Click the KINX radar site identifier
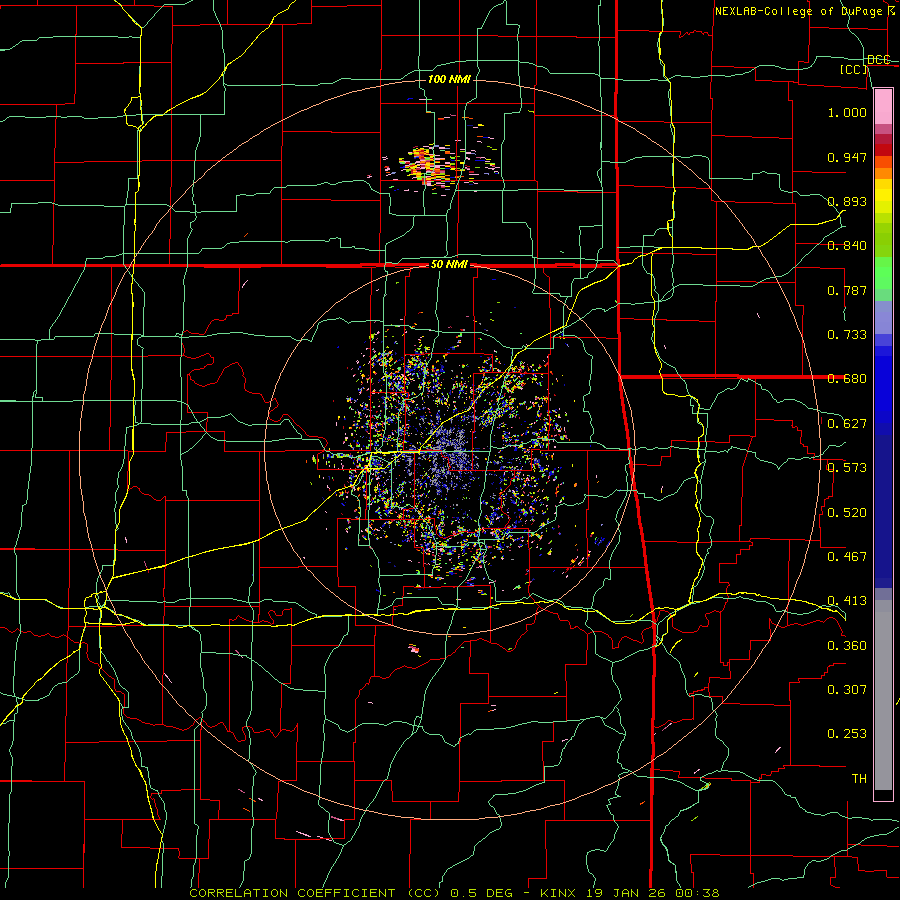Image resolution: width=900 pixels, height=900 pixels. click(x=557, y=893)
